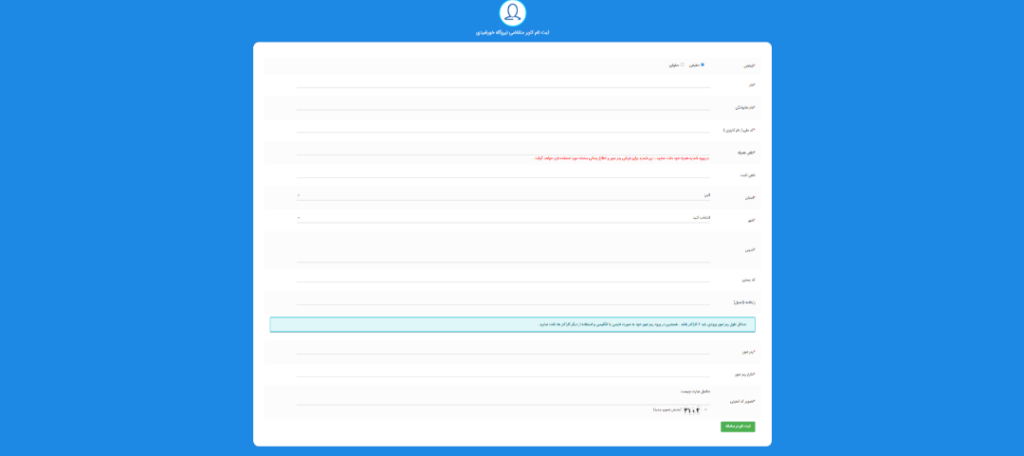Focus the password (رمز عبور) field
This screenshot has width=1024, height=456.
(503, 351)
